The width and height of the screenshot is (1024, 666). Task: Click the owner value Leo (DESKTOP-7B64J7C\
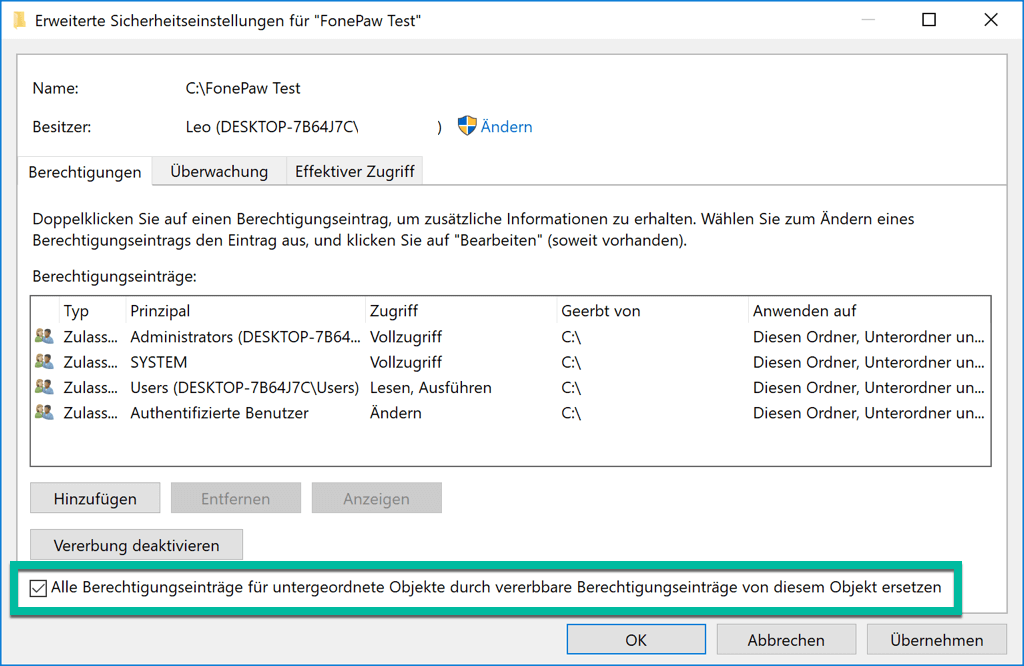[272, 127]
